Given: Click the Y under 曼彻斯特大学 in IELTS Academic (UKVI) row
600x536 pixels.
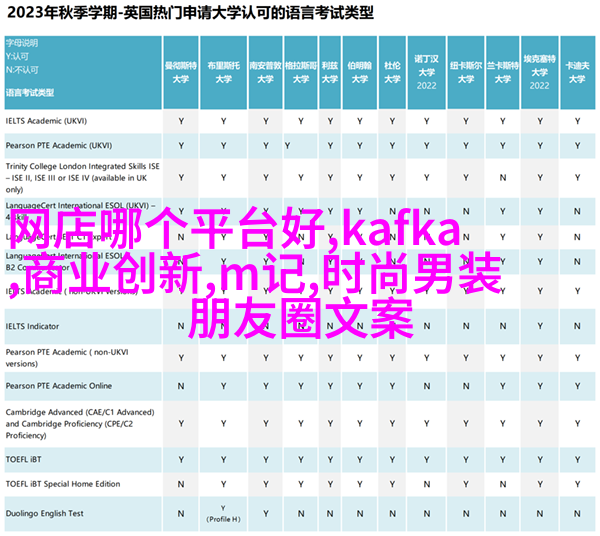Looking at the screenshot, I should pos(181,121).
